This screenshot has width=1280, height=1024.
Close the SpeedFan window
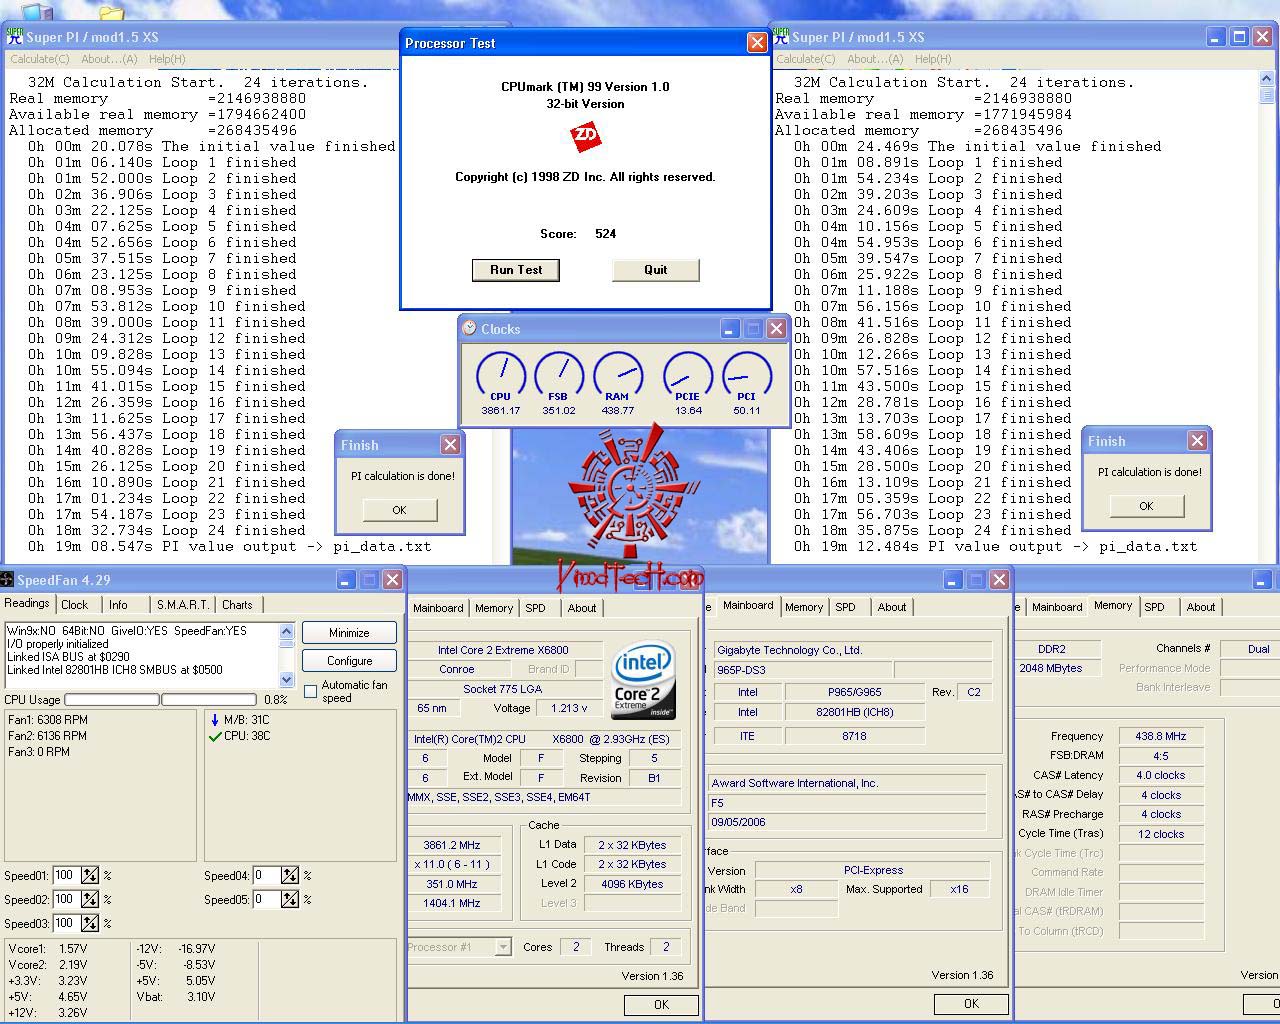pyautogui.click(x=392, y=580)
